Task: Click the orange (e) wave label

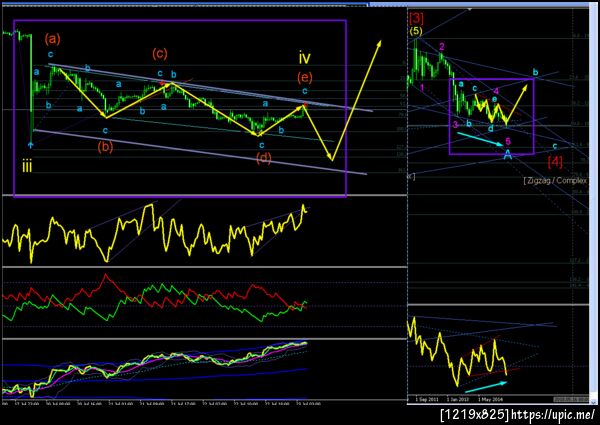Action: click(x=305, y=78)
